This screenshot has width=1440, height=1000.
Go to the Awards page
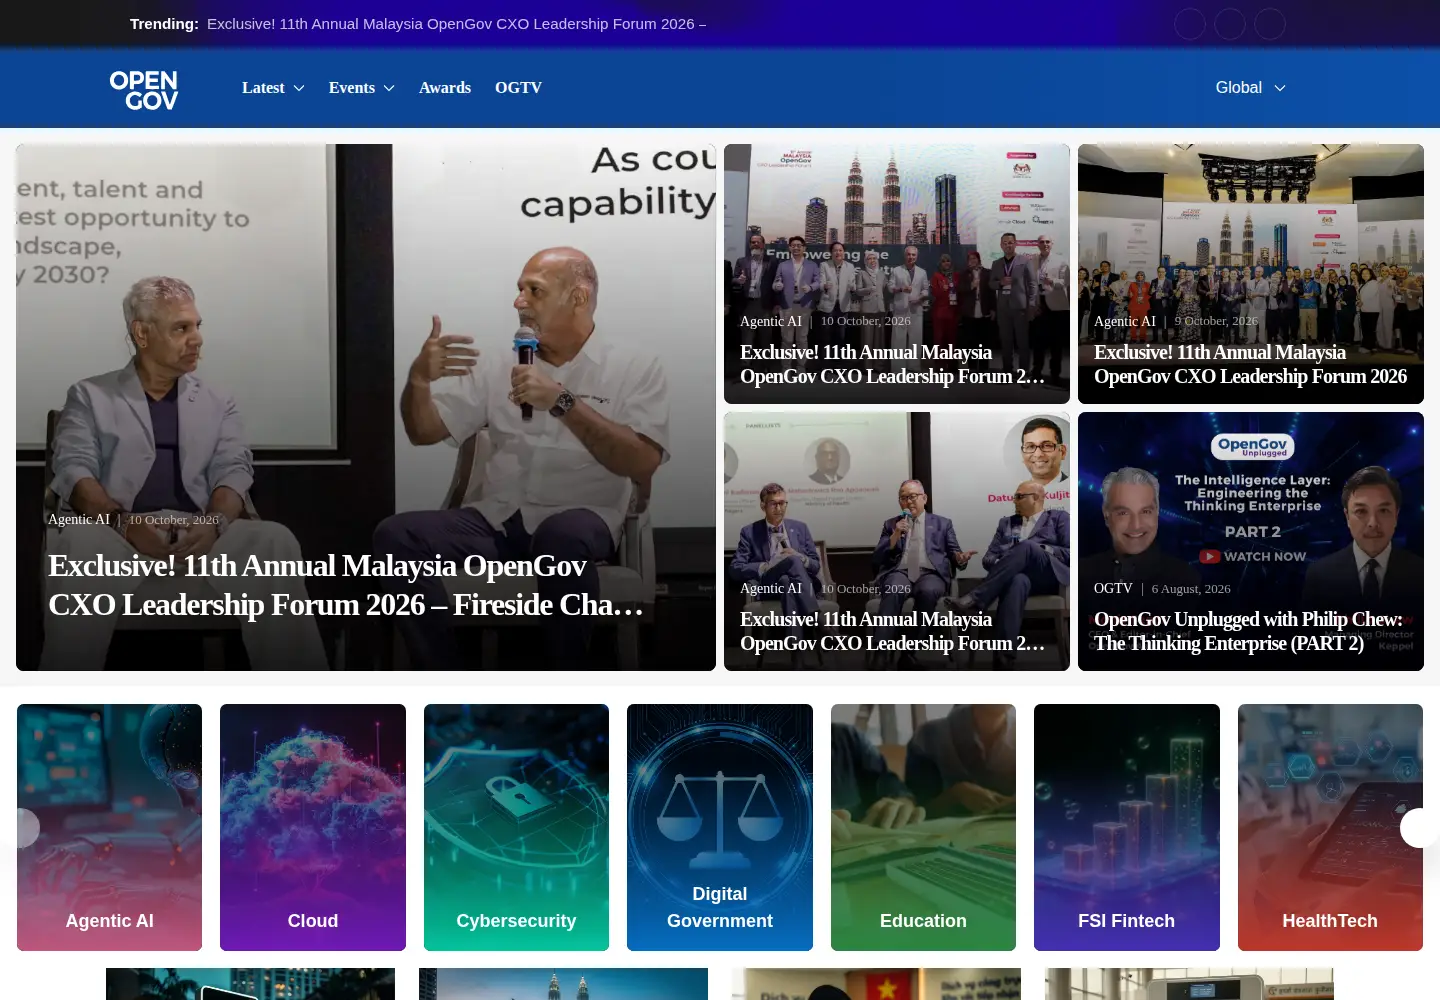pyautogui.click(x=445, y=88)
